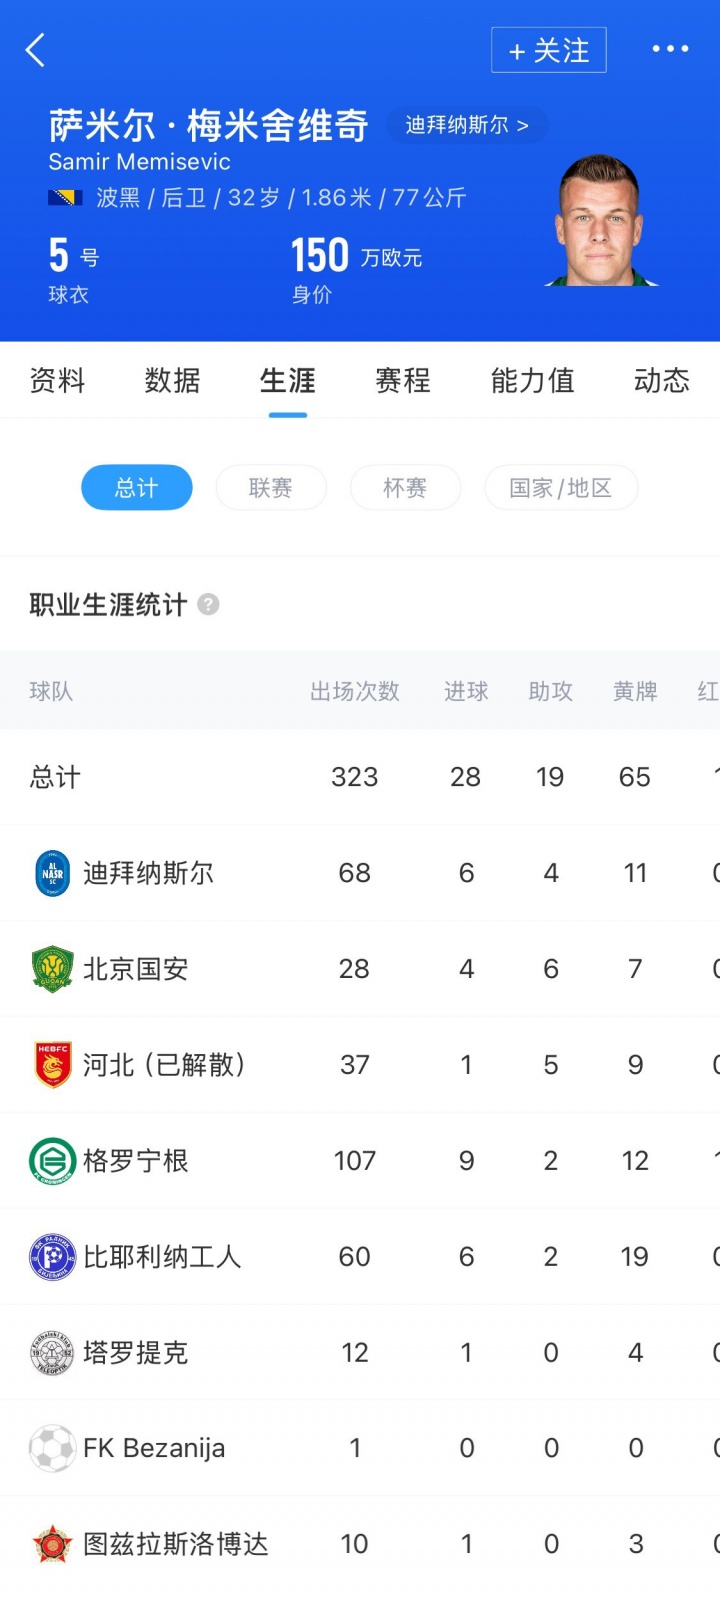Tap the FK Bezanija football icon
720x1601 pixels.
(52, 1448)
